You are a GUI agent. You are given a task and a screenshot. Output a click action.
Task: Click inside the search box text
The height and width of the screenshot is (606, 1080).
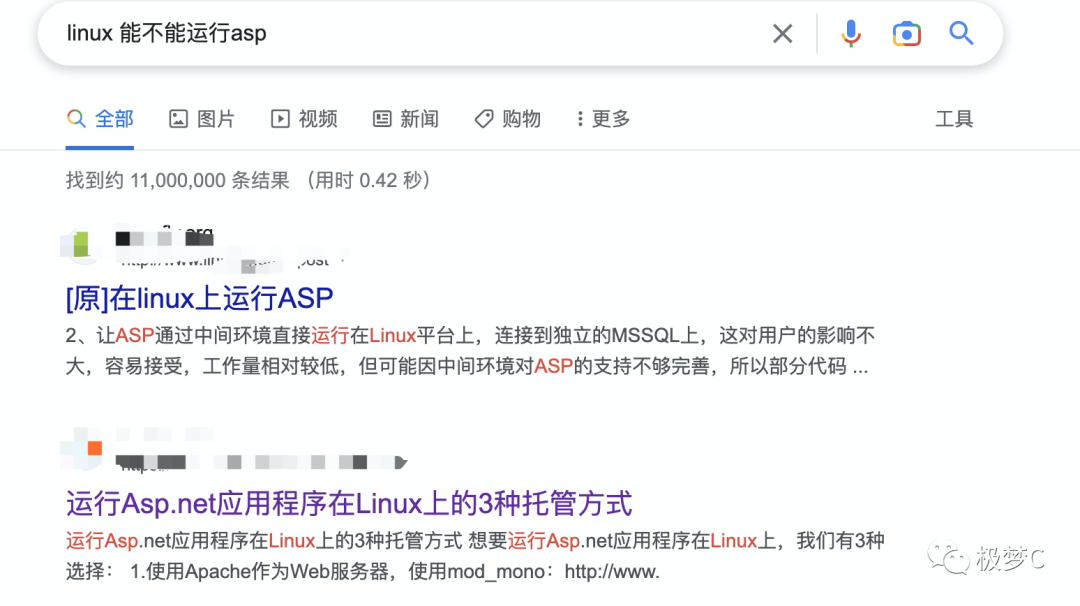166,33
